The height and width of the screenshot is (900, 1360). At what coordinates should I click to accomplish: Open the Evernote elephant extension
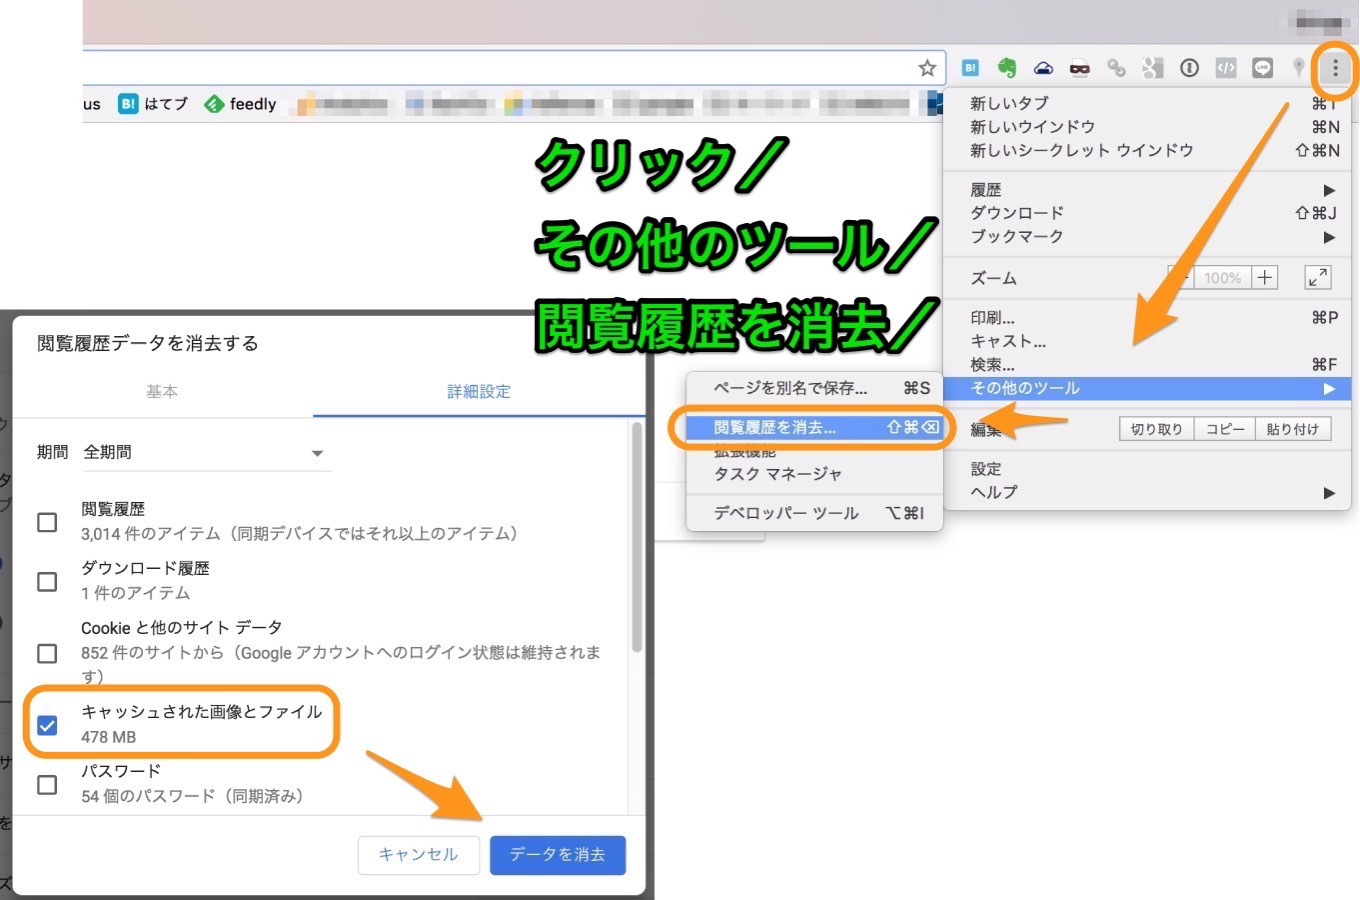(1007, 68)
